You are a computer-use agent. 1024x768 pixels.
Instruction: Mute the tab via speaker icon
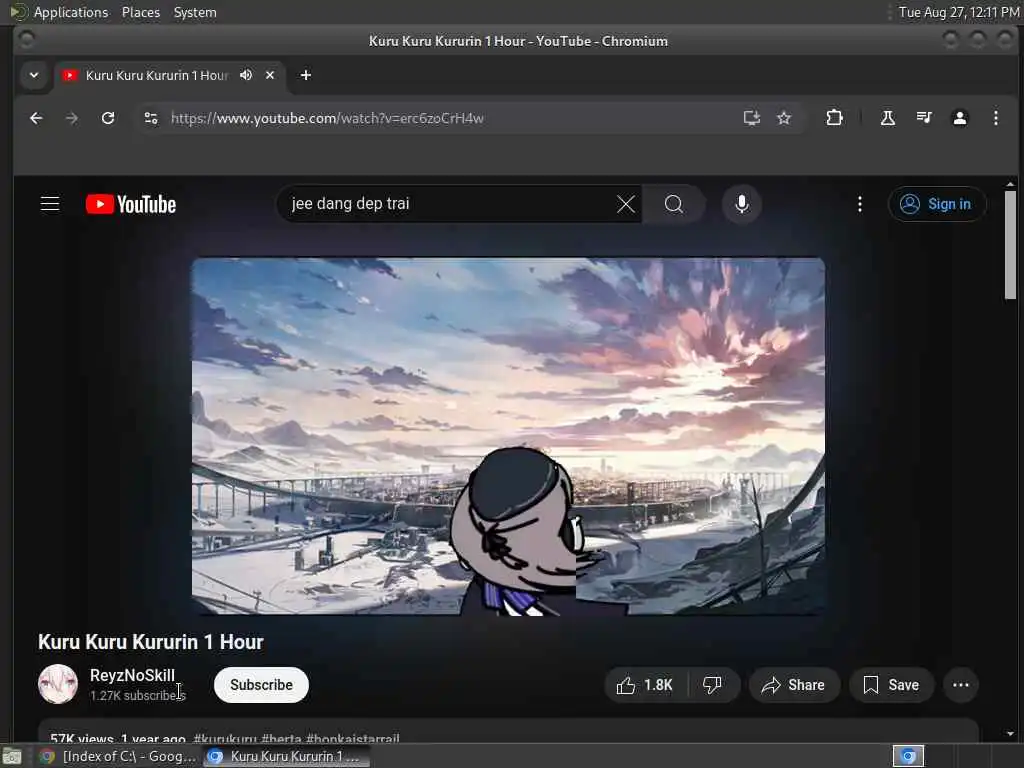coord(246,75)
